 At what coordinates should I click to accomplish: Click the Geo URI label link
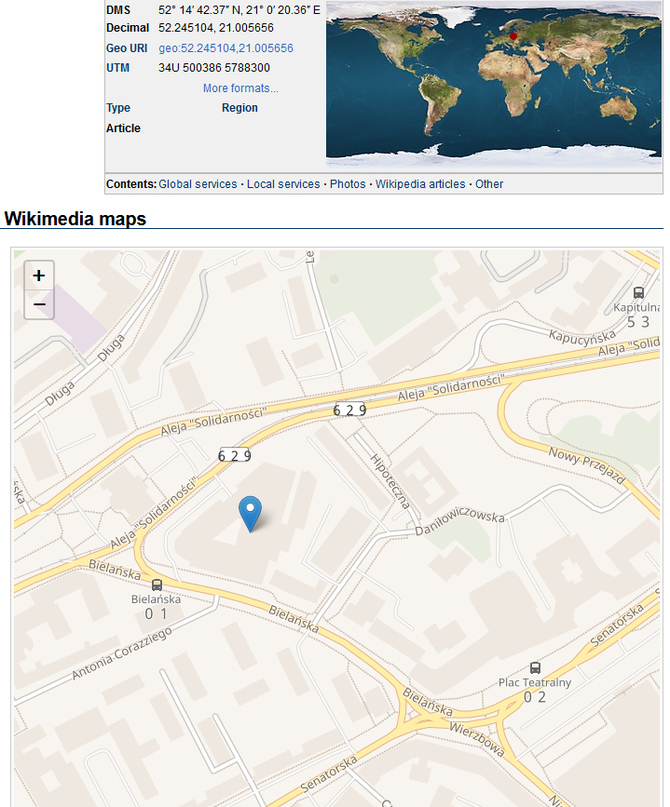point(127,48)
